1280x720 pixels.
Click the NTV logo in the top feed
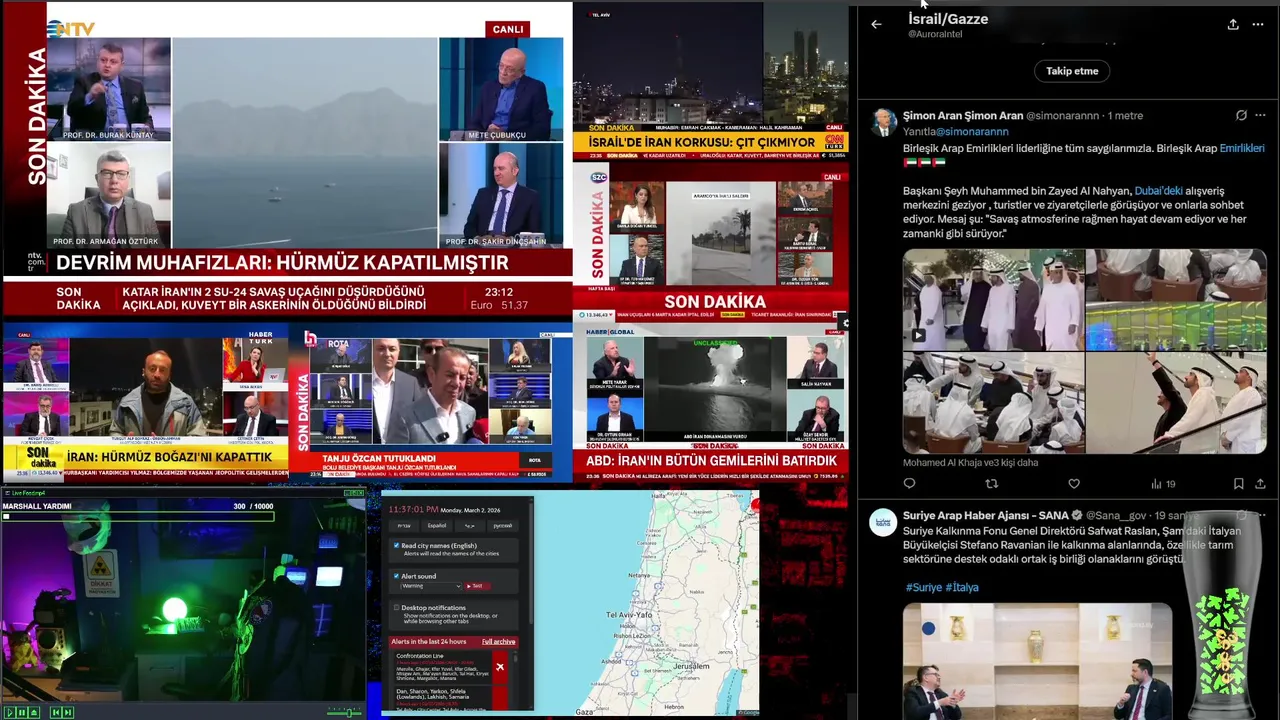coord(71,29)
